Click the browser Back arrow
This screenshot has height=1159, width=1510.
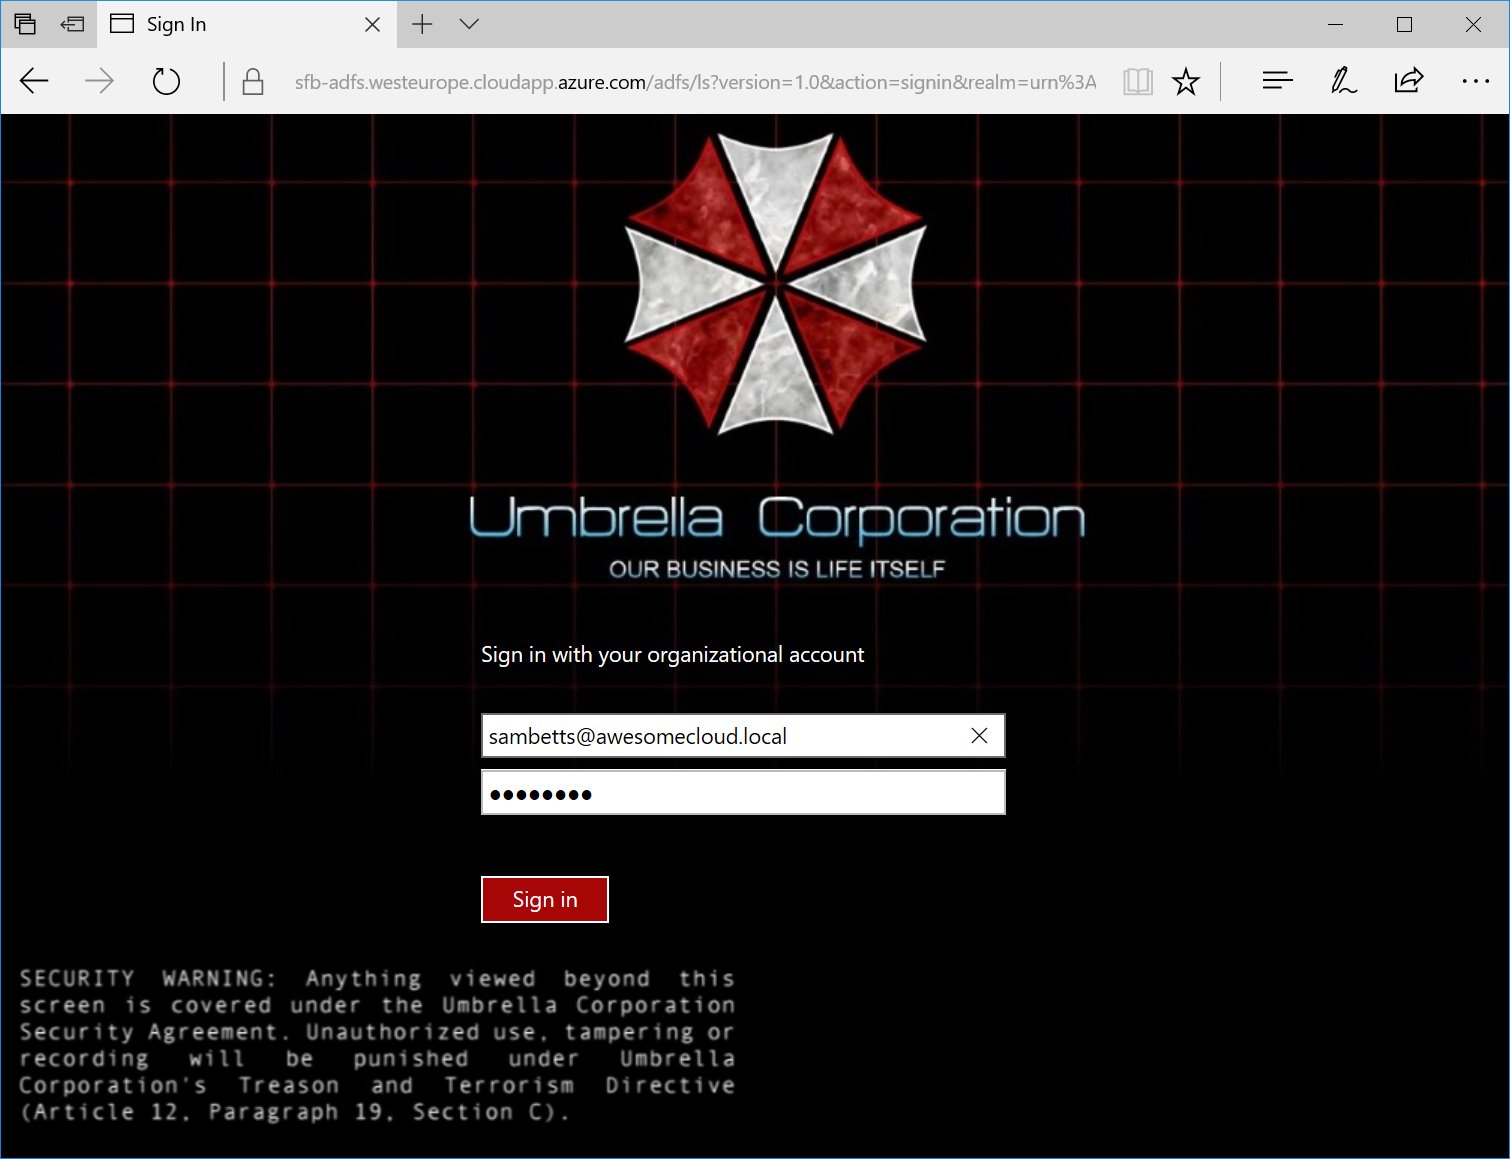34,81
